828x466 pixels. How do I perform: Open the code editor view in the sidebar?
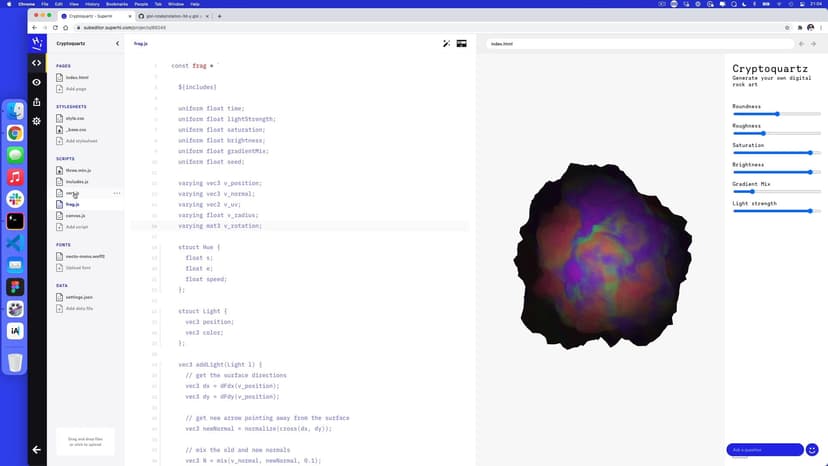click(37, 63)
